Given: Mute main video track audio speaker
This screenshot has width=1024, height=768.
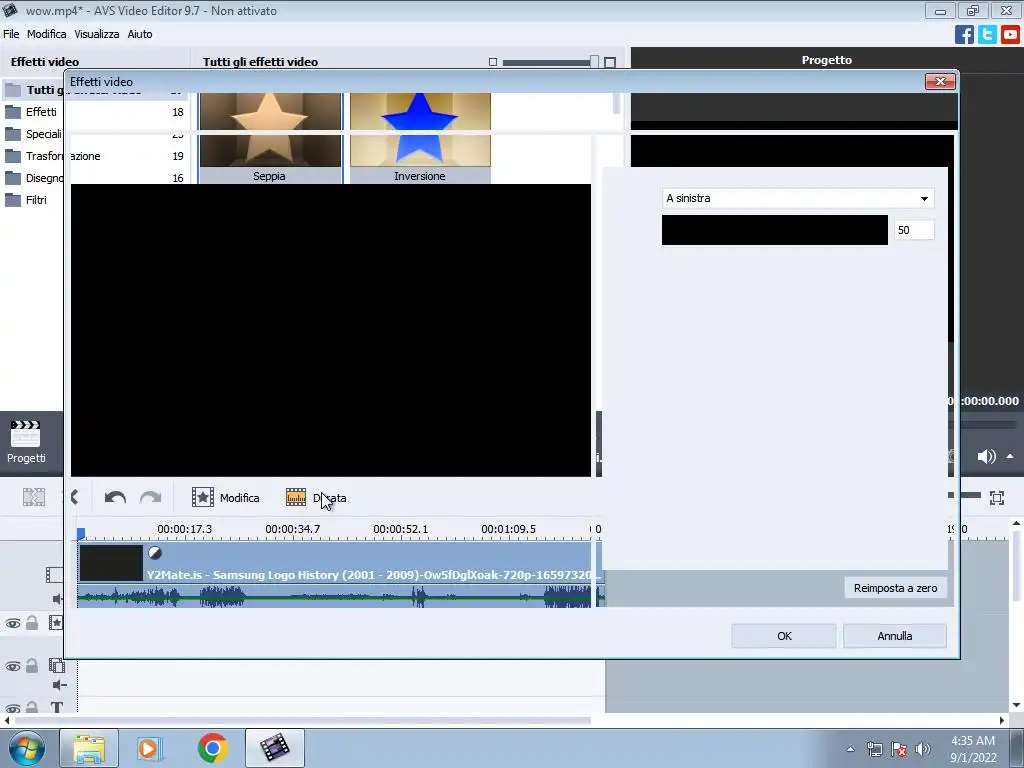Looking at the screenshot, I should pos(57,598).
